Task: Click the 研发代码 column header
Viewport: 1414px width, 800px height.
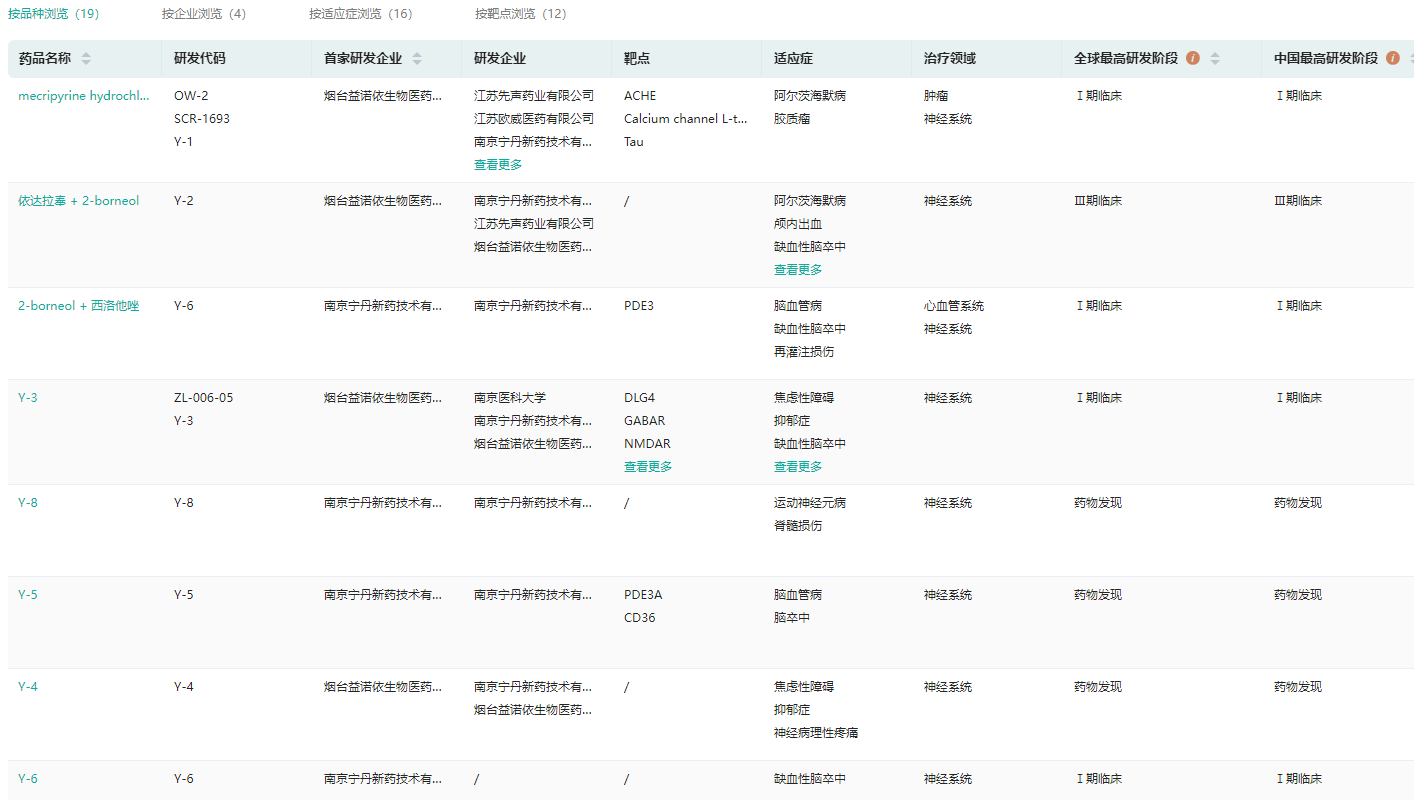Action: click(200, 59)
